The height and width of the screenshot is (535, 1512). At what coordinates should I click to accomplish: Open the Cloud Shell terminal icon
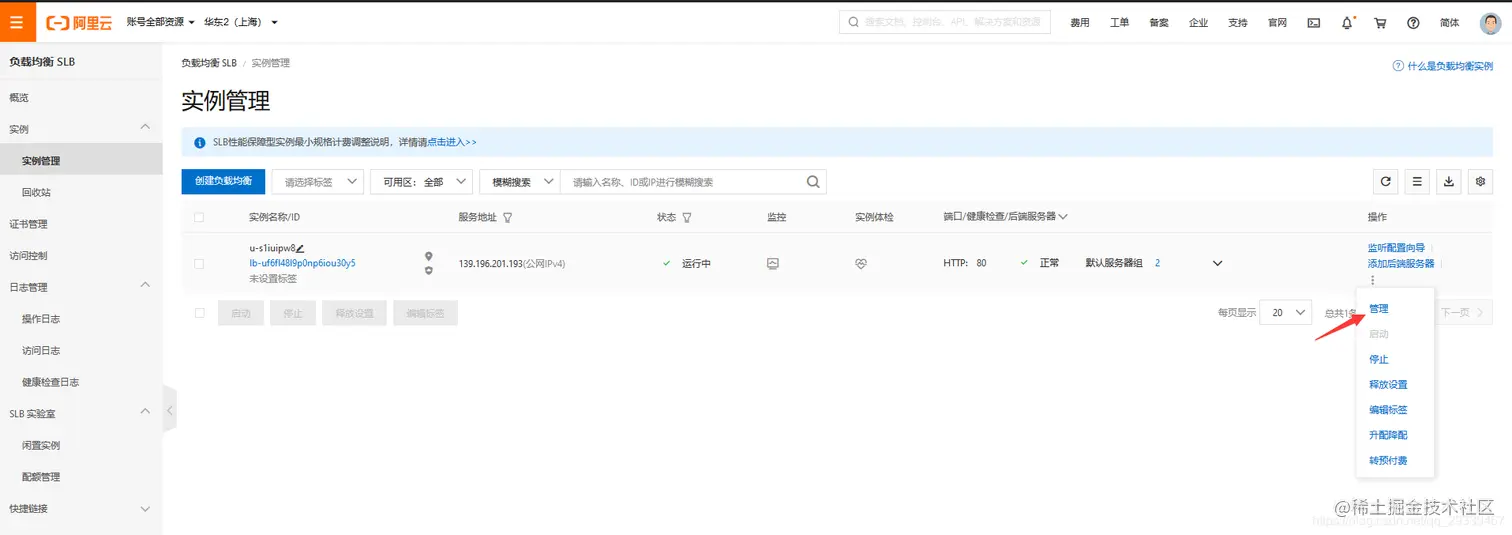(x=1314, y=23)
